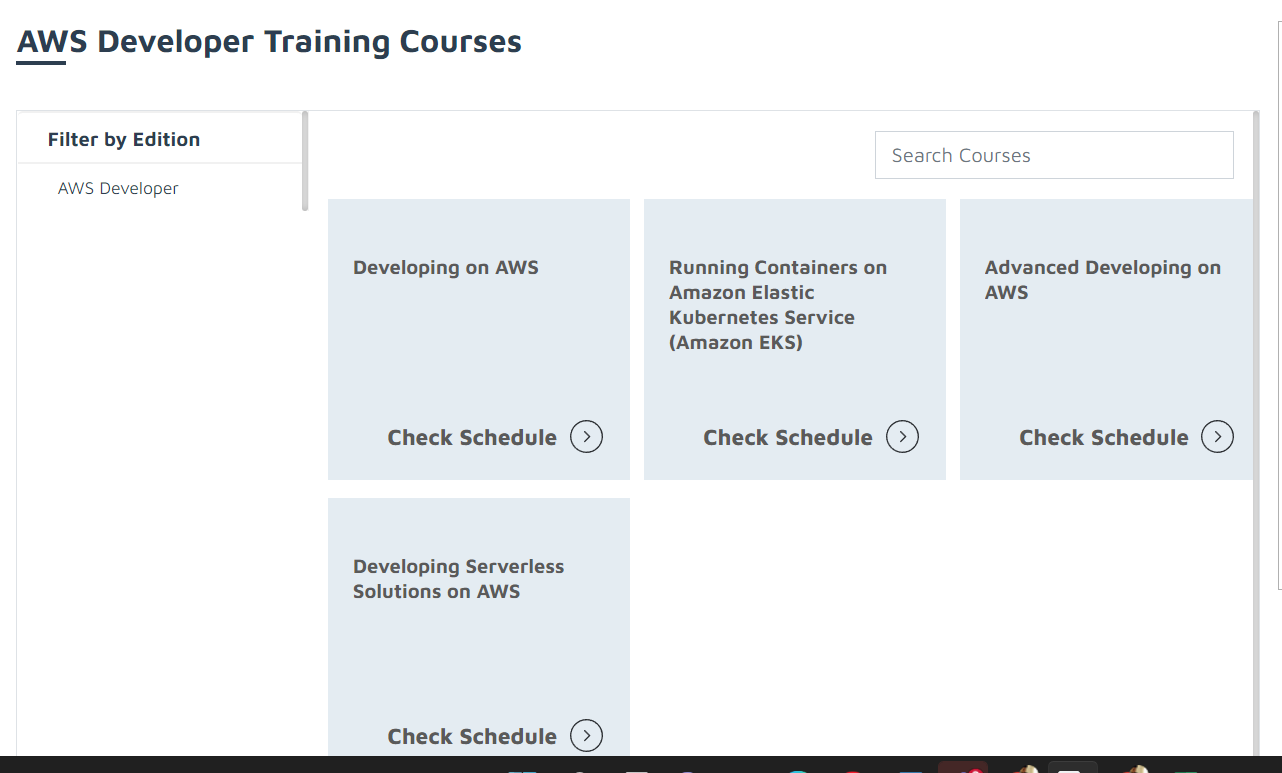
Task: Select the Developing on AWS course title
Action: pos(446,268)
